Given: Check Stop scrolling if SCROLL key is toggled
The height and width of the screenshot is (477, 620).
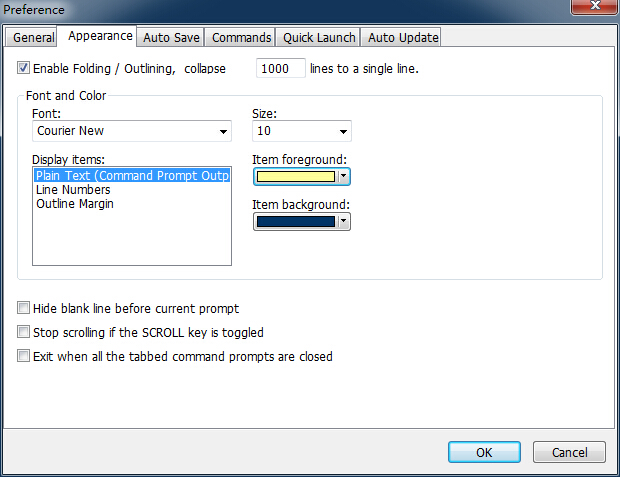Looking at the screenshot, I should click(24, 332).
